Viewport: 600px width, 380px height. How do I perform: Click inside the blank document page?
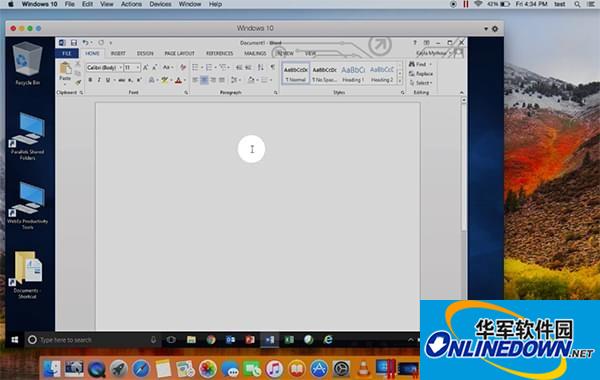coord(258,216)
